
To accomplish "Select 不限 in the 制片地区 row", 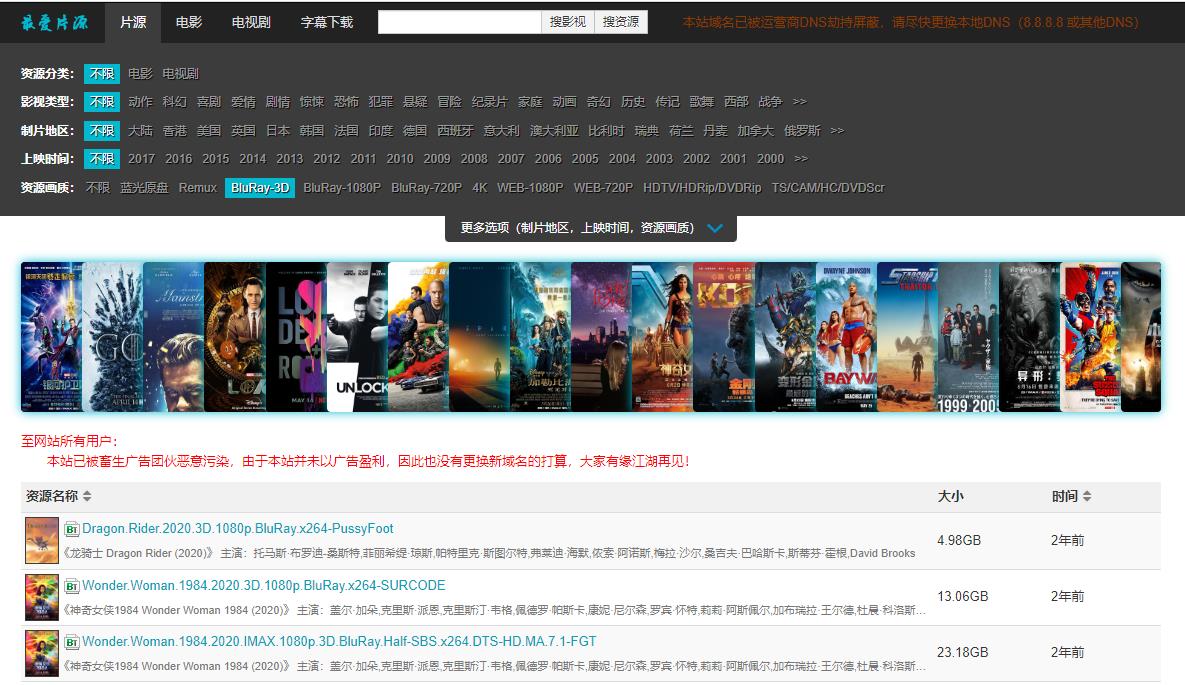I will (x=102, y=130).
